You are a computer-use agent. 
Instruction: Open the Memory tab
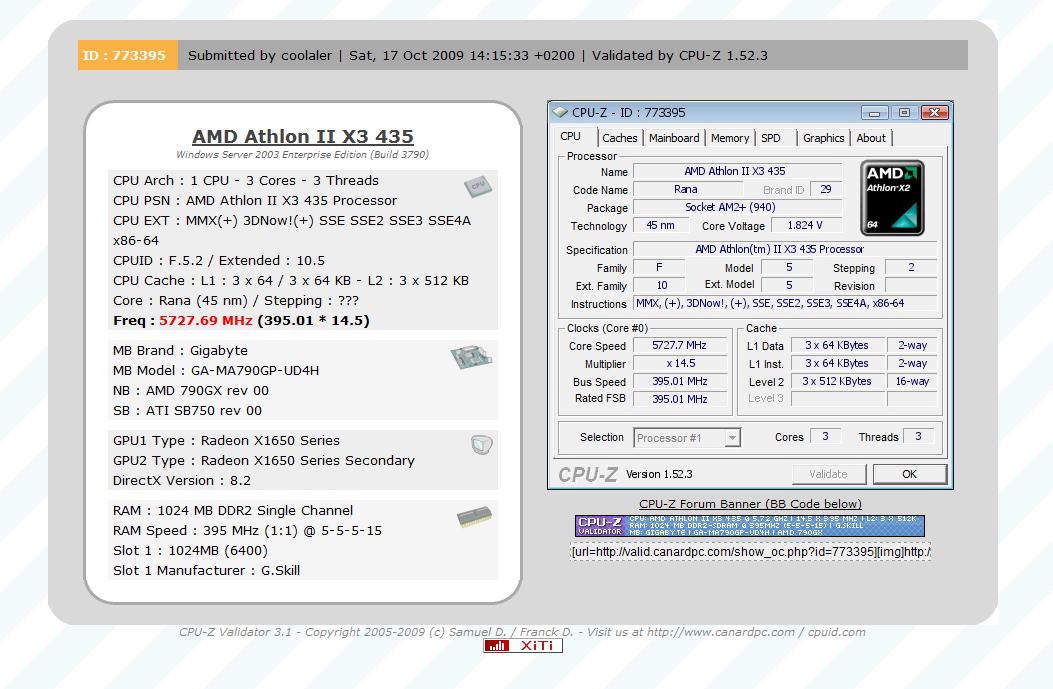tap(729, 138)
